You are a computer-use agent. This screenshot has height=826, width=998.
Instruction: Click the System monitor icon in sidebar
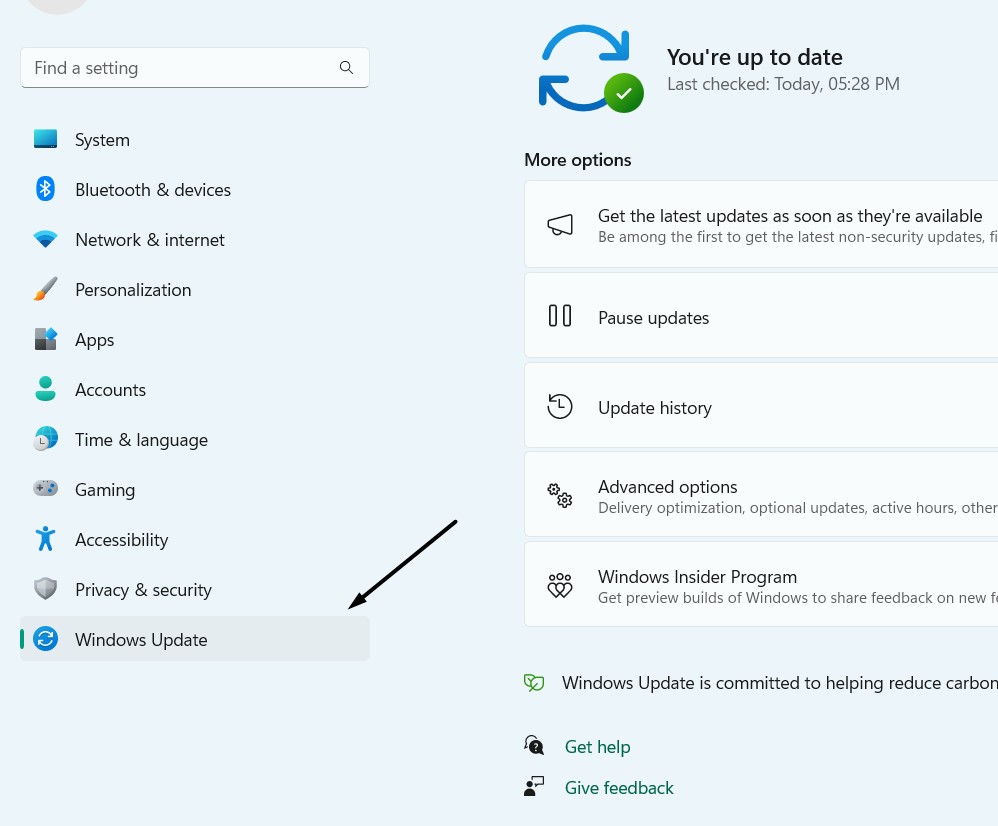tap(45, 139)
